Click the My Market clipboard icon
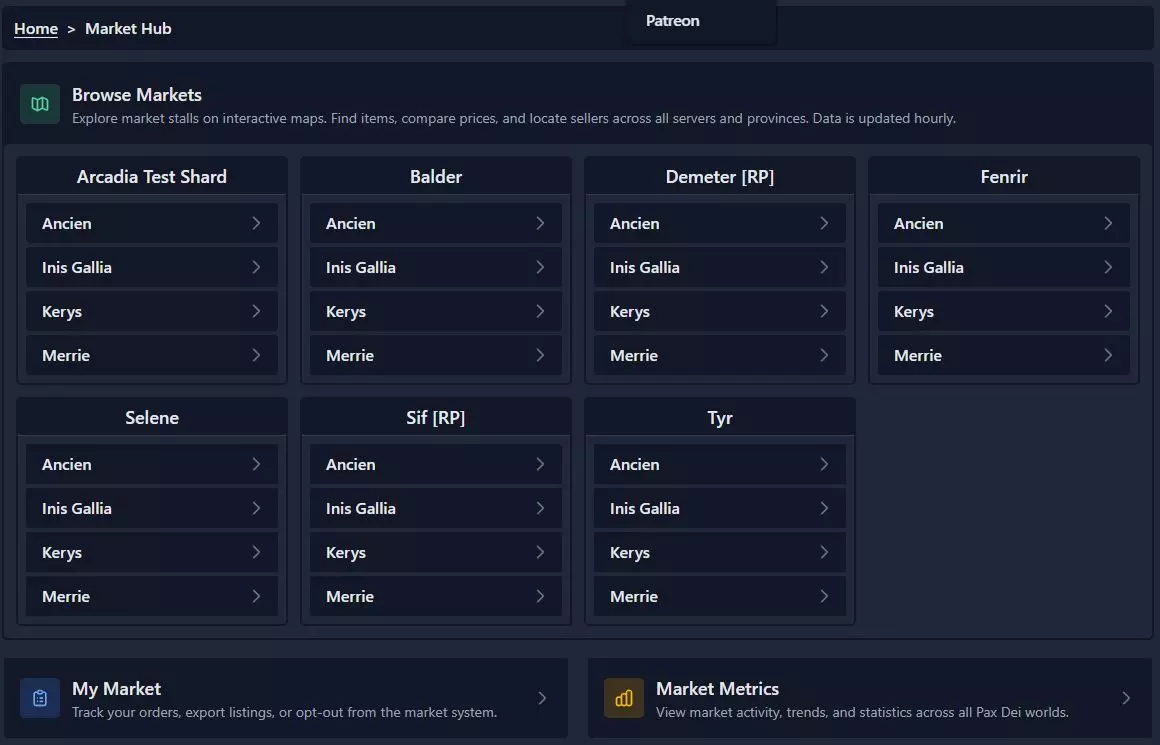Viewport: 1160px width, 745px height. click(x=40, y=698)
